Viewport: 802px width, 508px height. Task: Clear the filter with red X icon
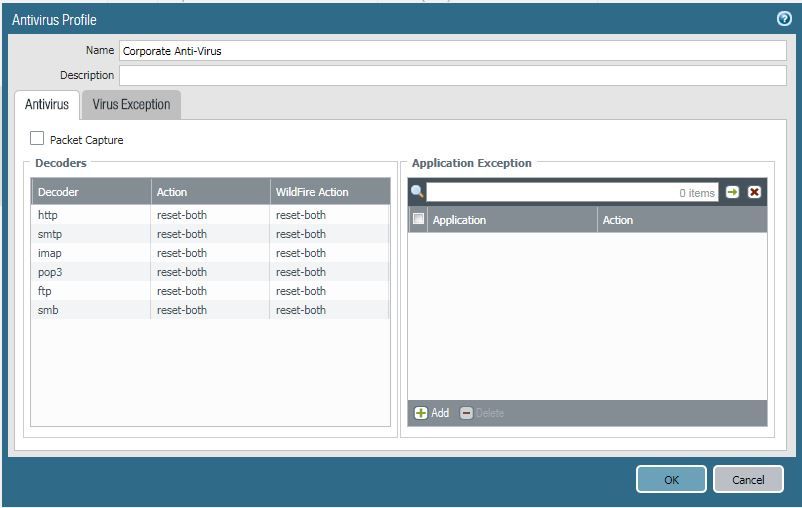755,192
